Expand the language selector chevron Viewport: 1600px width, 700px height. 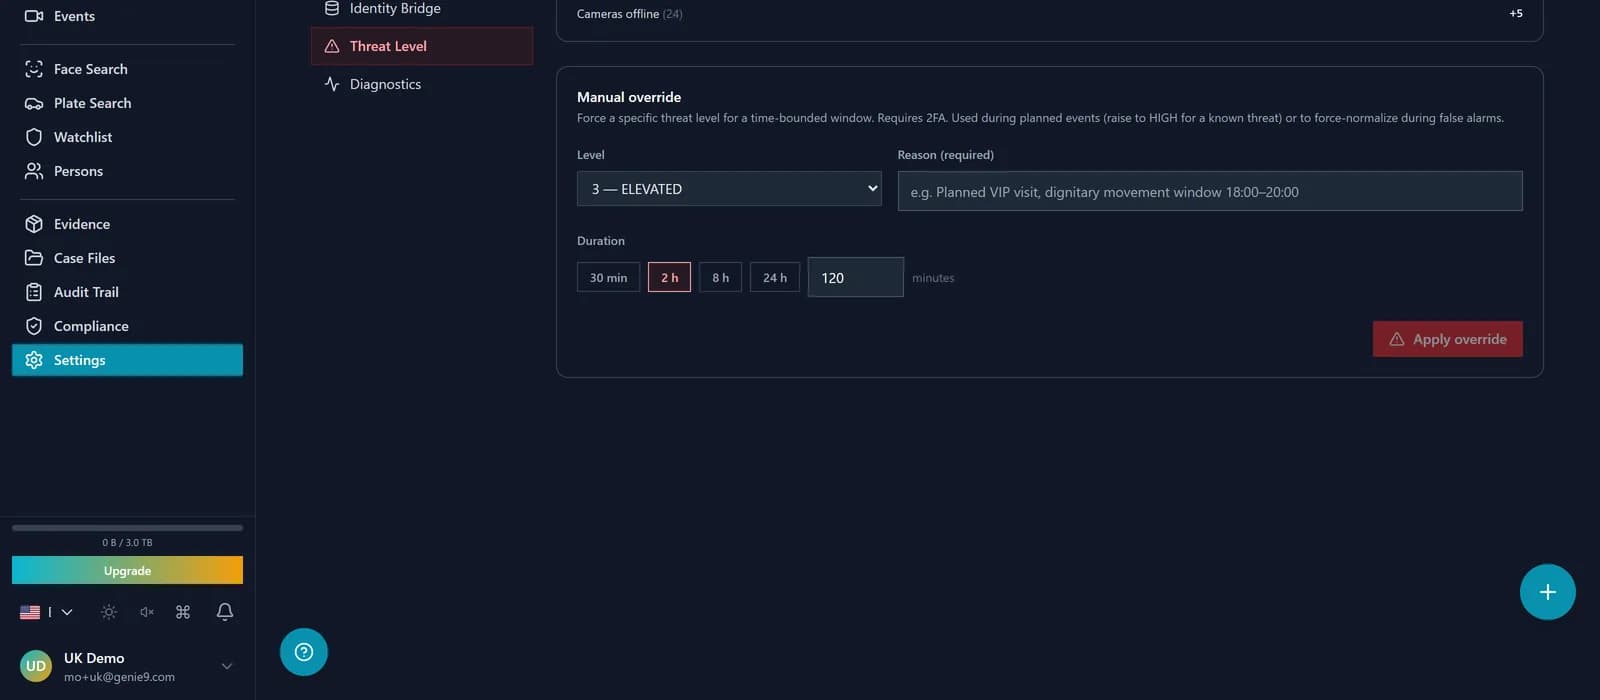click(x=67, y=612)
